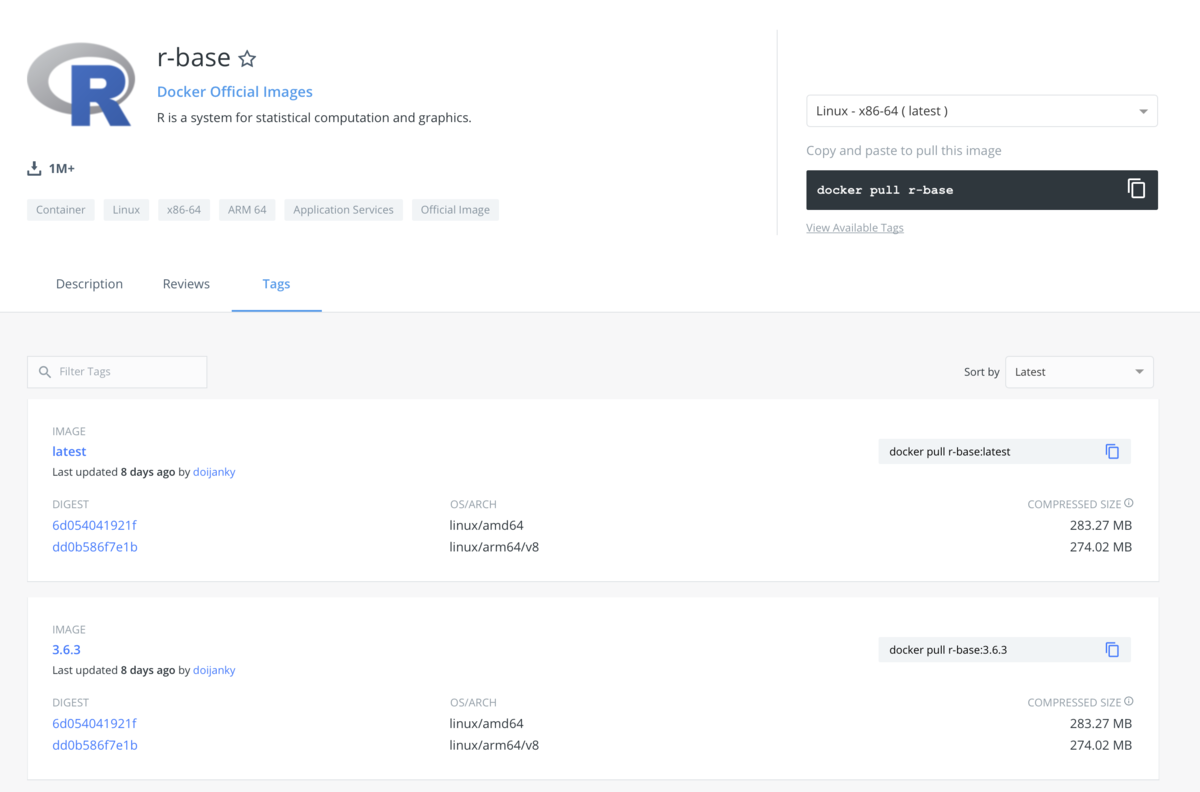Click View Available Tags link

855,228
